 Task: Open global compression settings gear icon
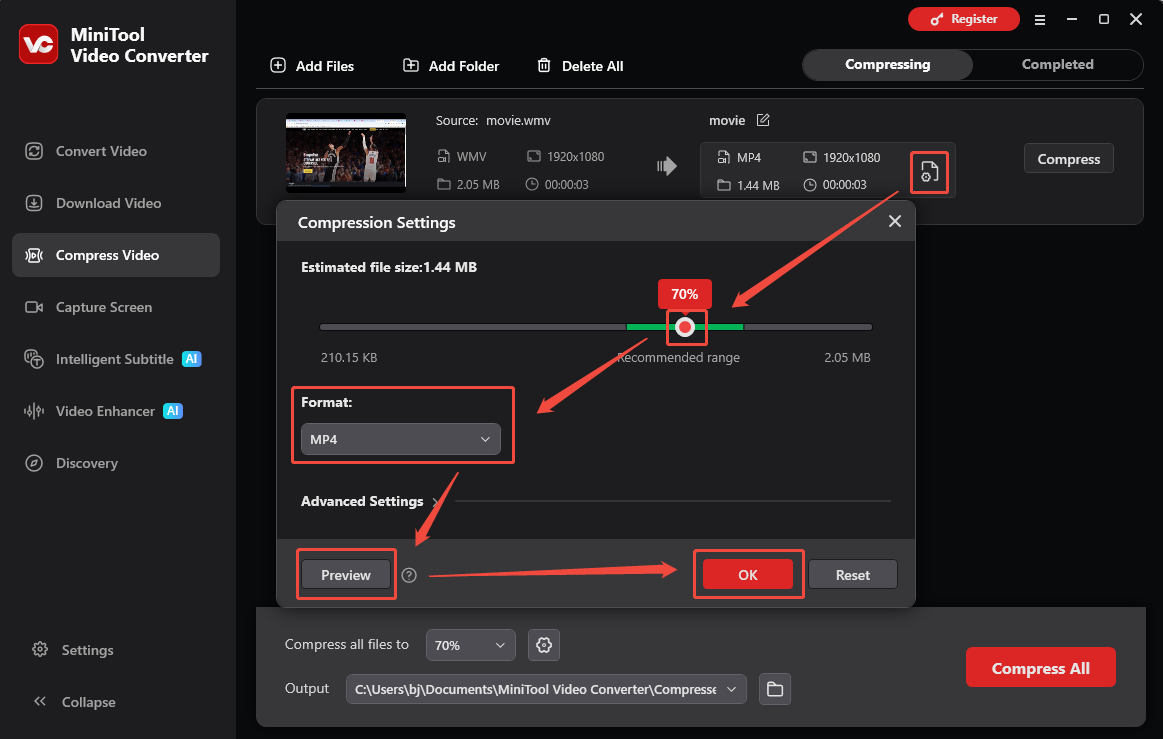[x=544, y=645]
